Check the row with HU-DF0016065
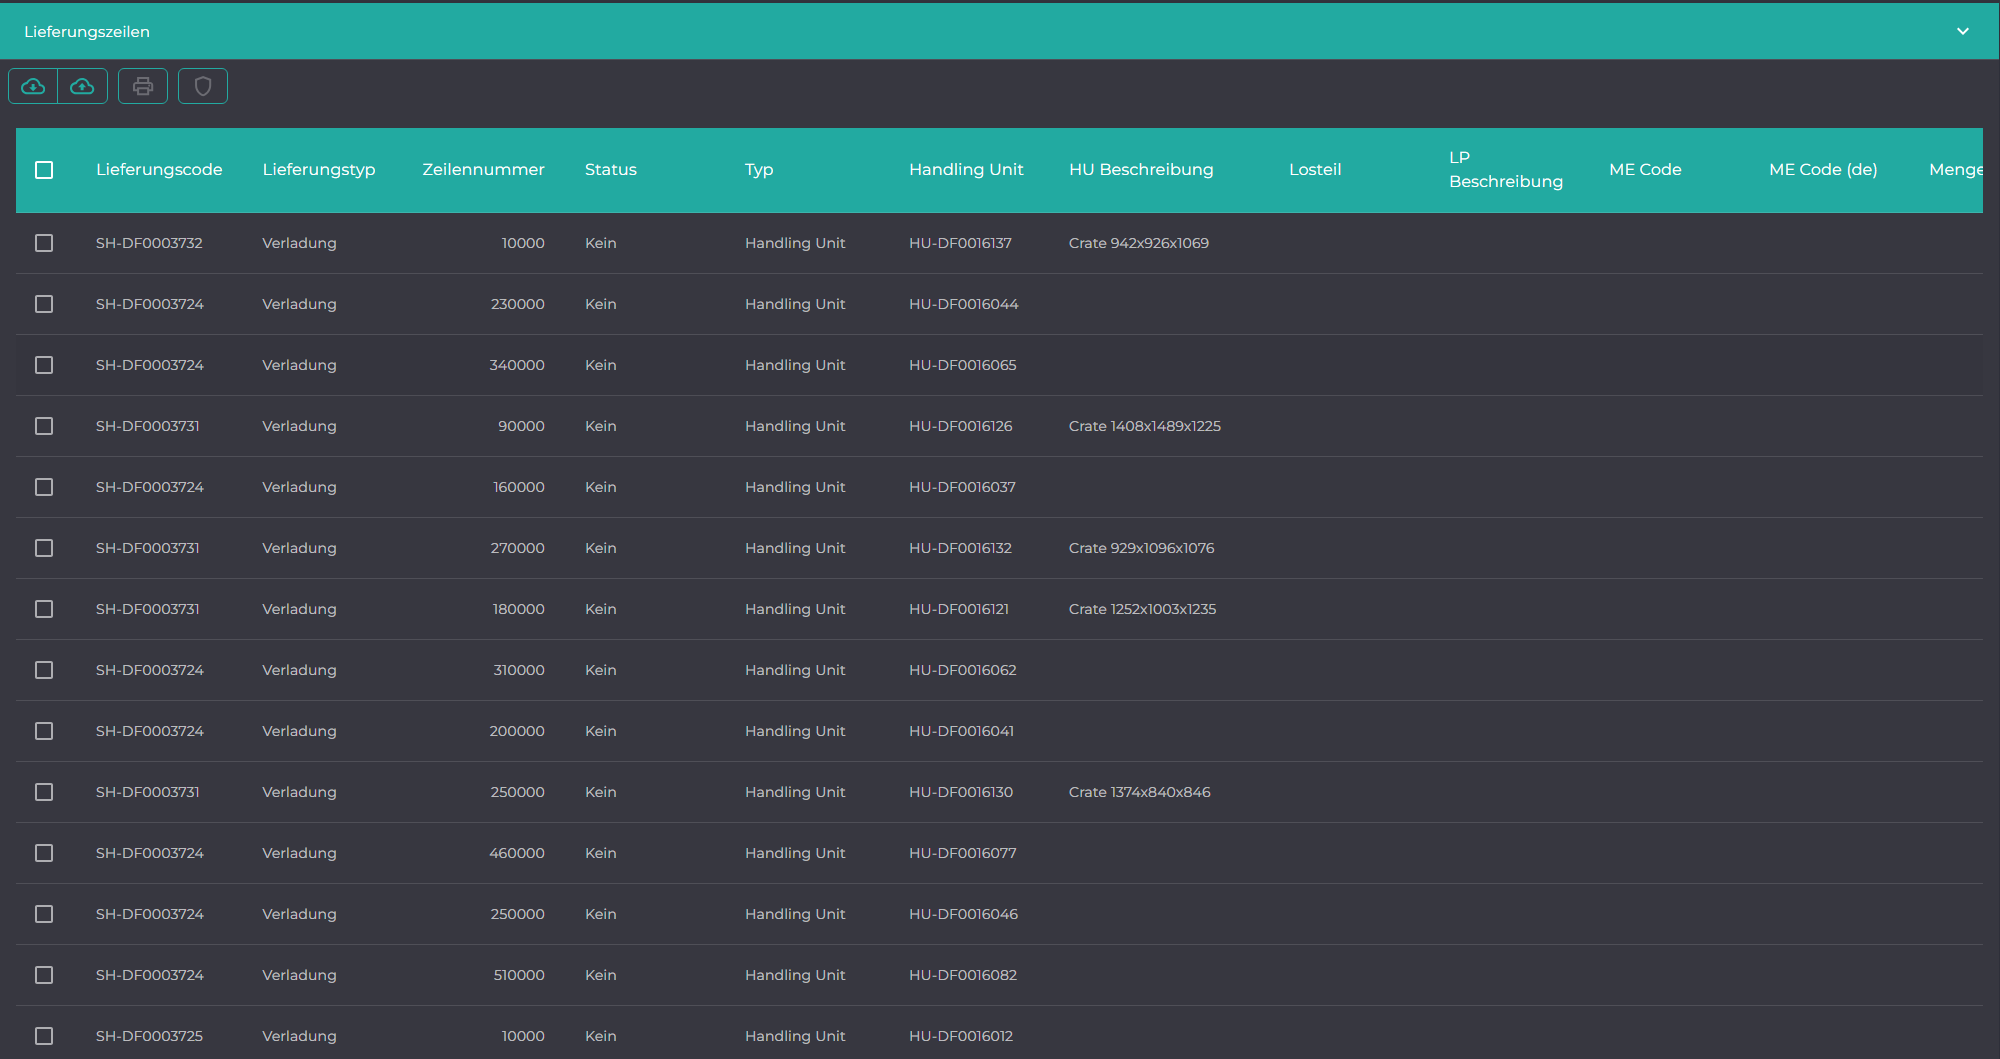 tap(44, 365)
